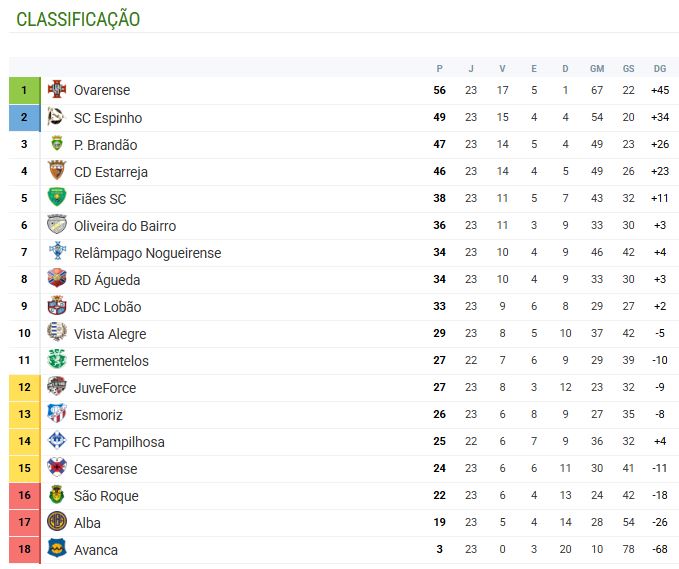Image resolution: width=679 pixels, height=569 pixels.
Task: Open the Vista Alegre team page
Action: pyautogui.click(x=110, y=334)
